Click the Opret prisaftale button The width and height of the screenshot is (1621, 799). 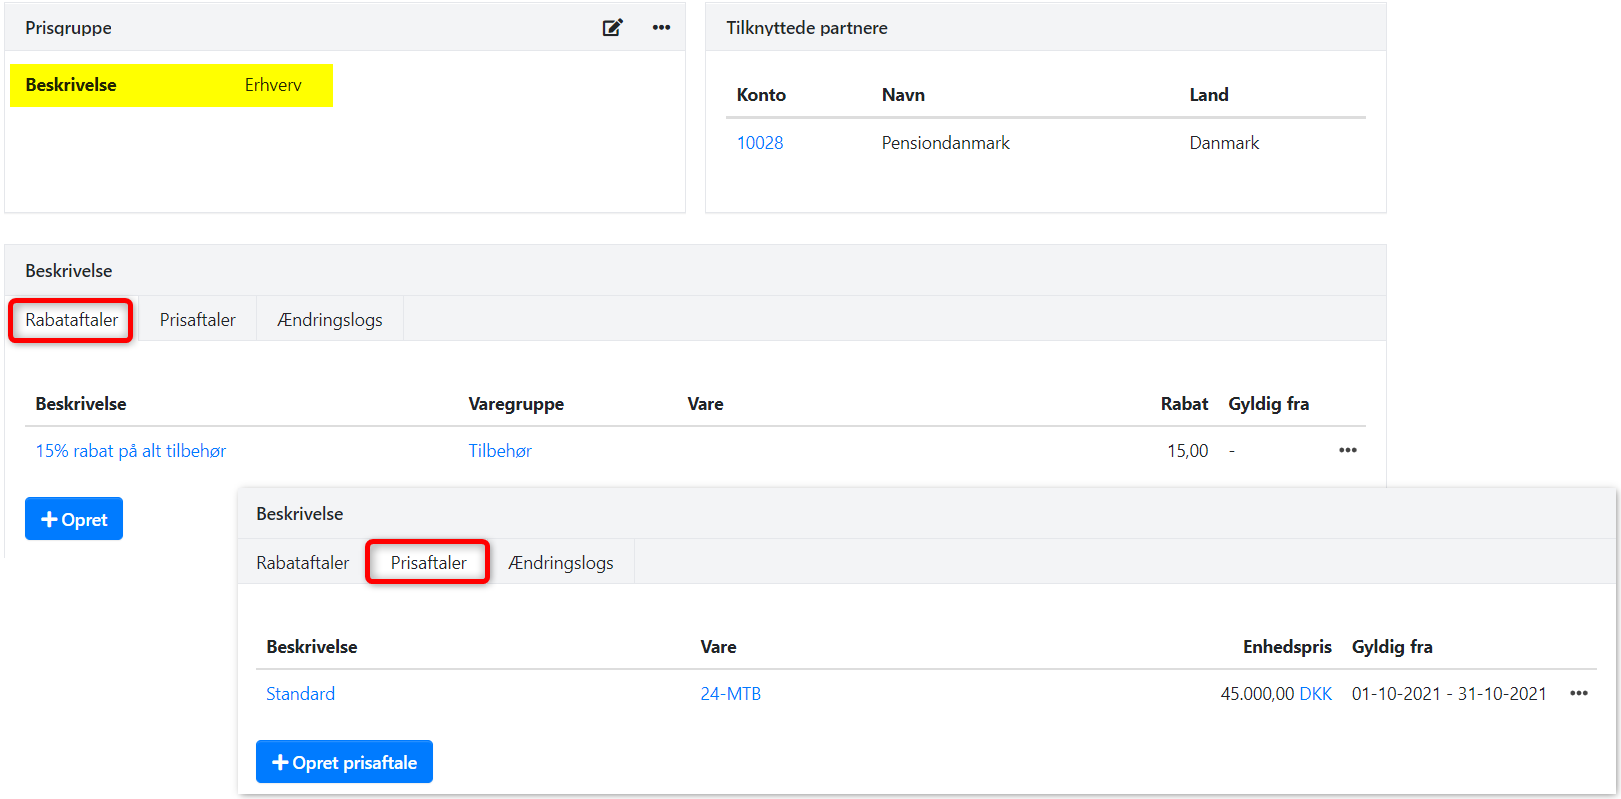pyautogui.click(x=344, y=762)
